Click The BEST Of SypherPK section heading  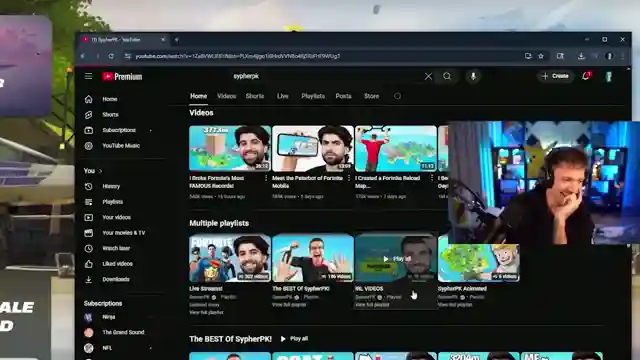(x=231, y=339)
